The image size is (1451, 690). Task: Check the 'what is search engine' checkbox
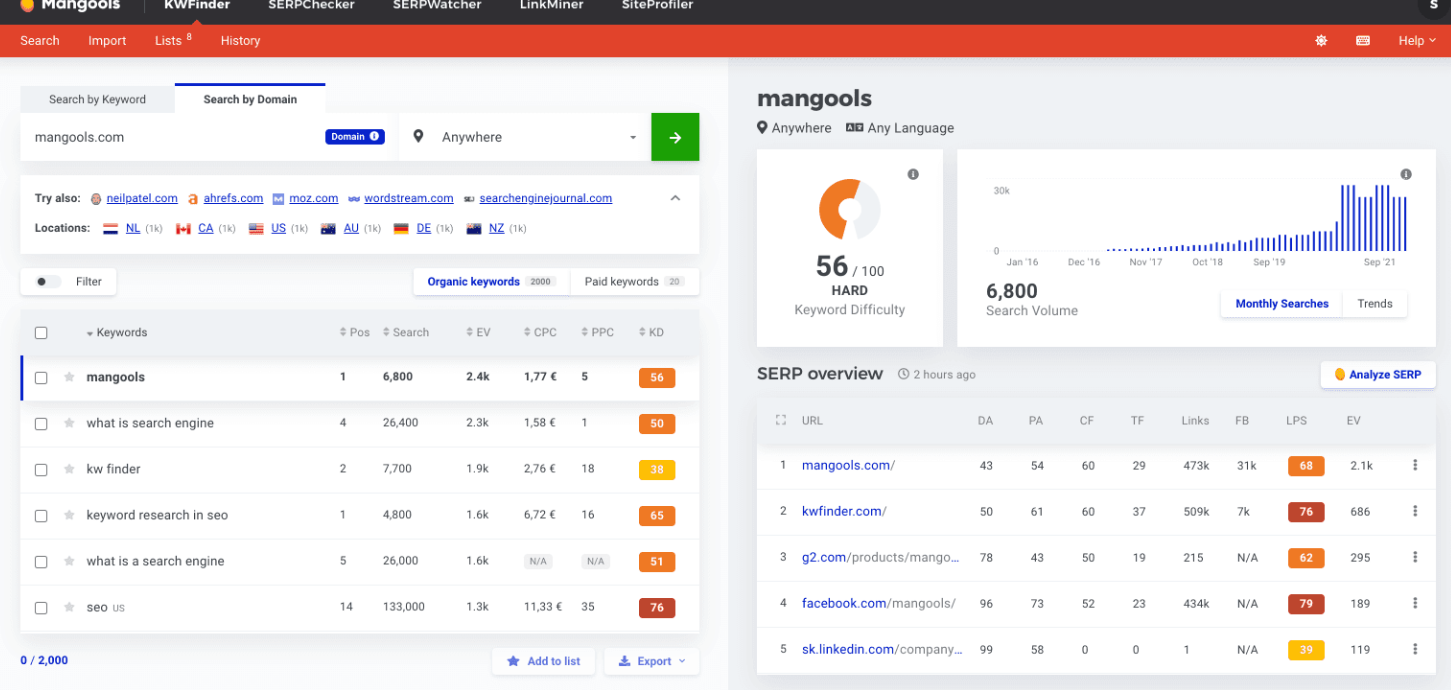(41, 424)
